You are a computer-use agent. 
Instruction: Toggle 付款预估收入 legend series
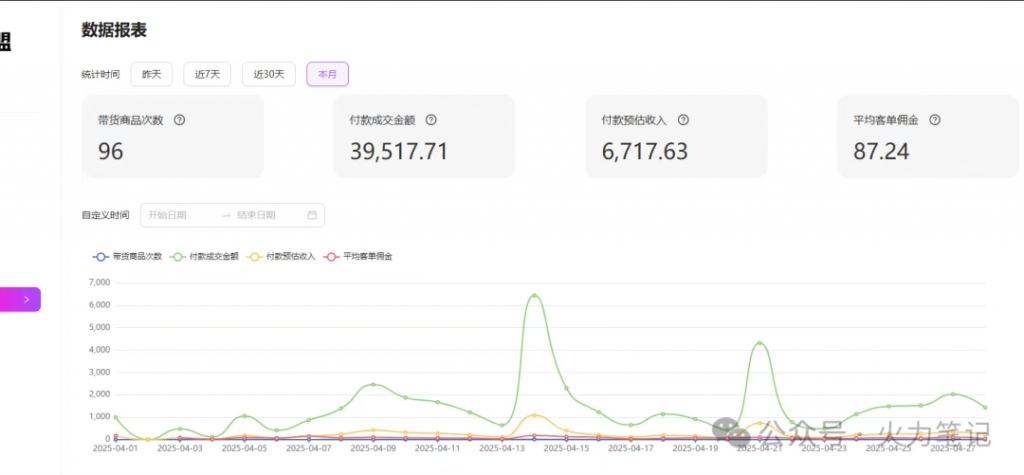click(281, 257)
